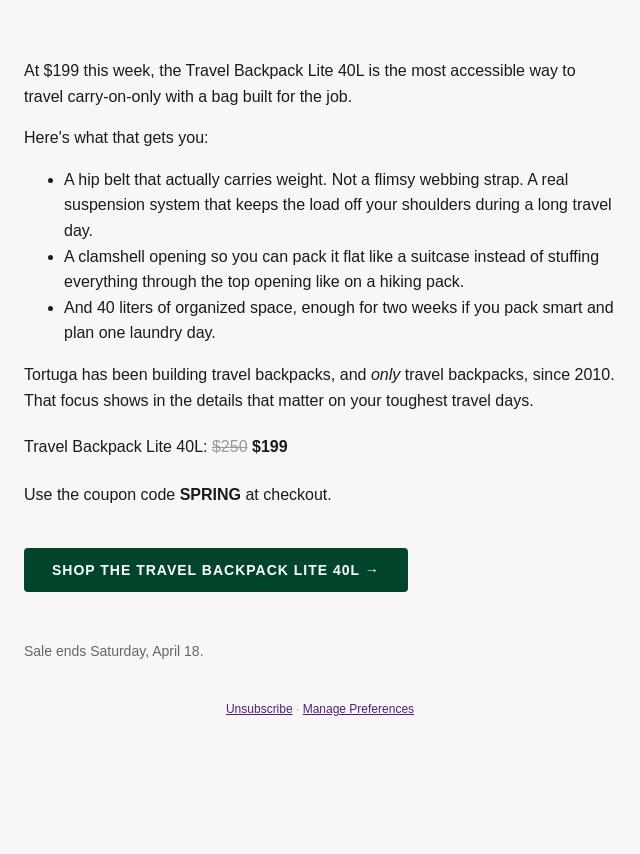Click the Shop the Travel Backpack Lite 40L button

click(215, 570)
